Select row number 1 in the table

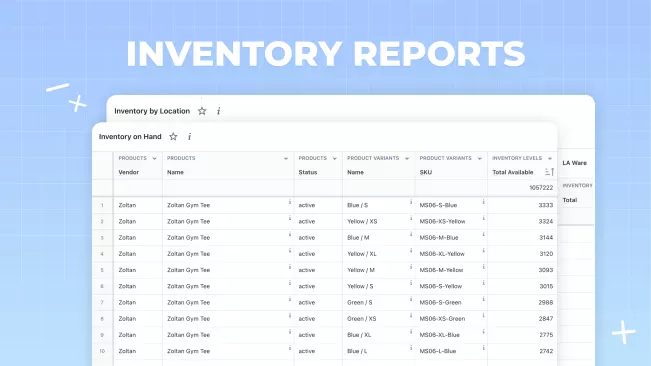[102, 205]
